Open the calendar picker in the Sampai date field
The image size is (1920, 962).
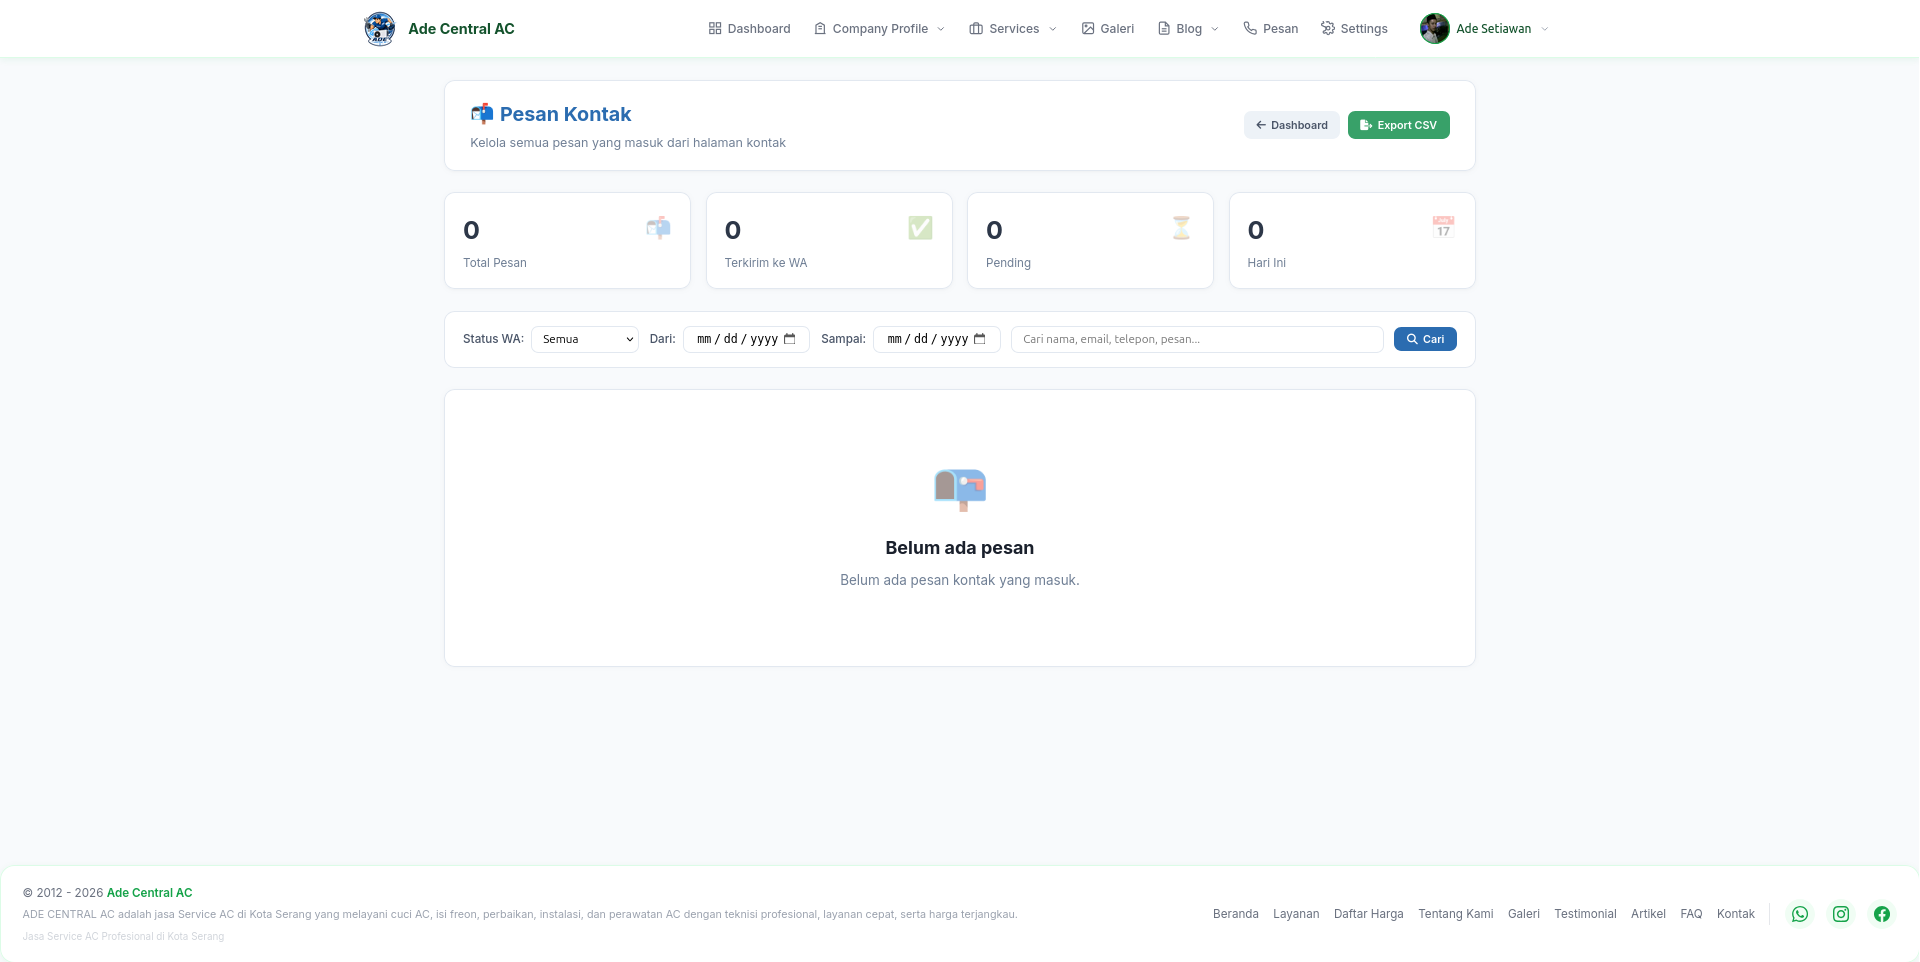(x=980, y=339)
